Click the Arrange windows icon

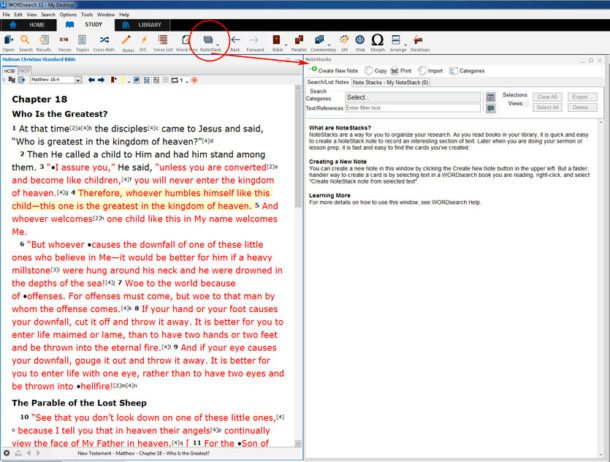tap(396, 40)
